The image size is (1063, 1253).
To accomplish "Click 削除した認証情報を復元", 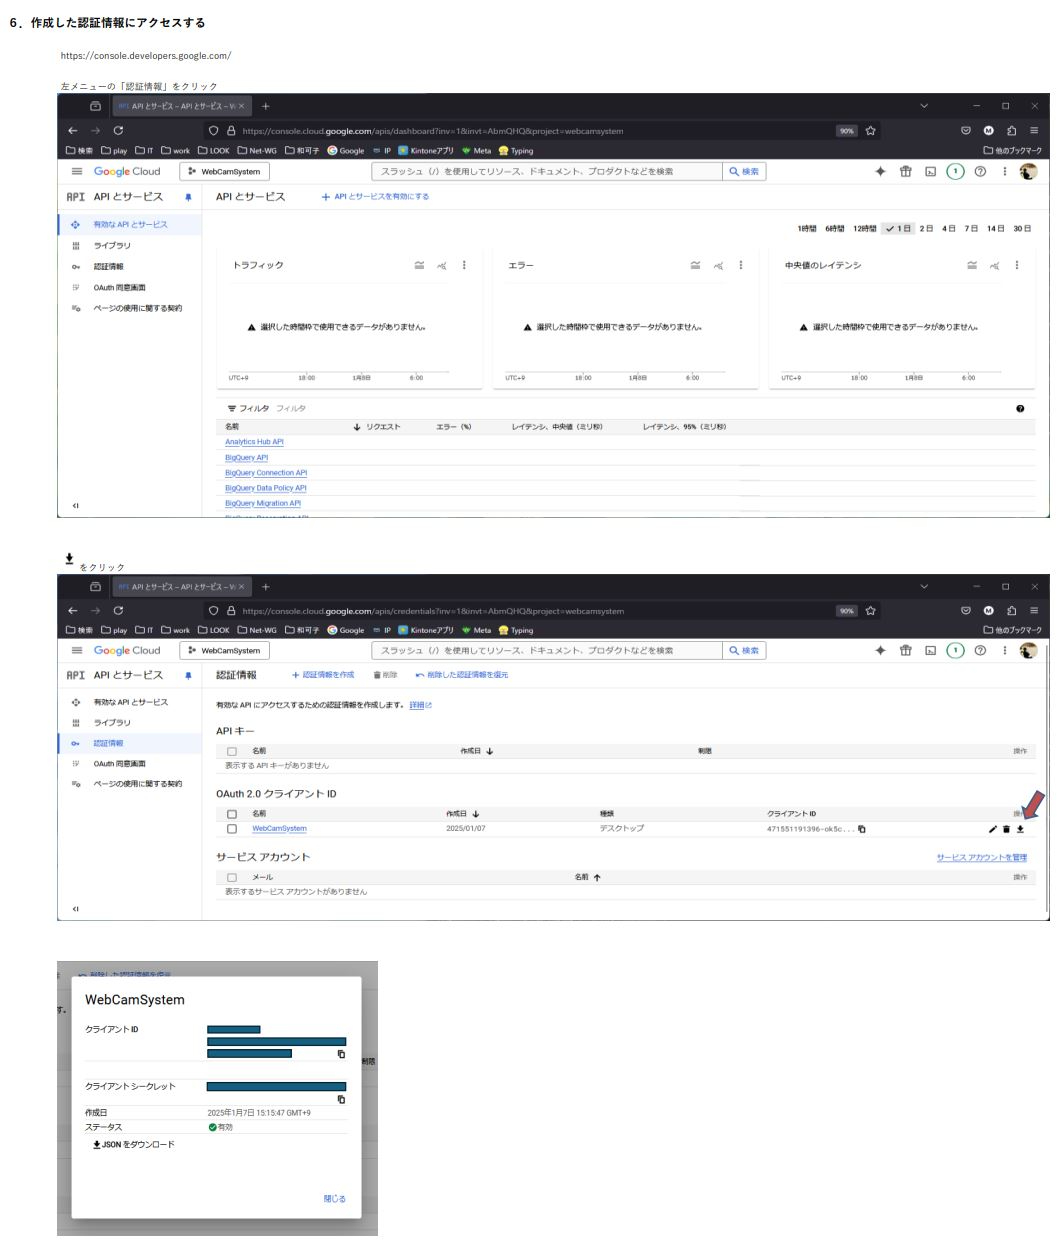I will click(462, 675).
